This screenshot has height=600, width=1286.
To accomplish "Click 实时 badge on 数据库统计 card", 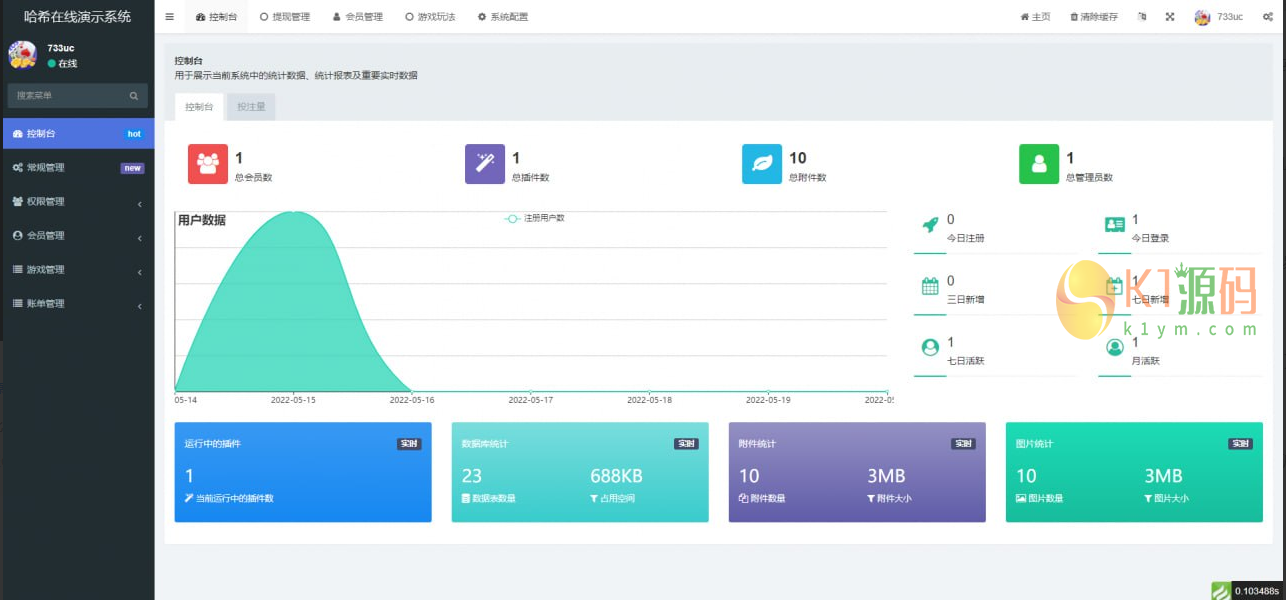I will point(686,444).
